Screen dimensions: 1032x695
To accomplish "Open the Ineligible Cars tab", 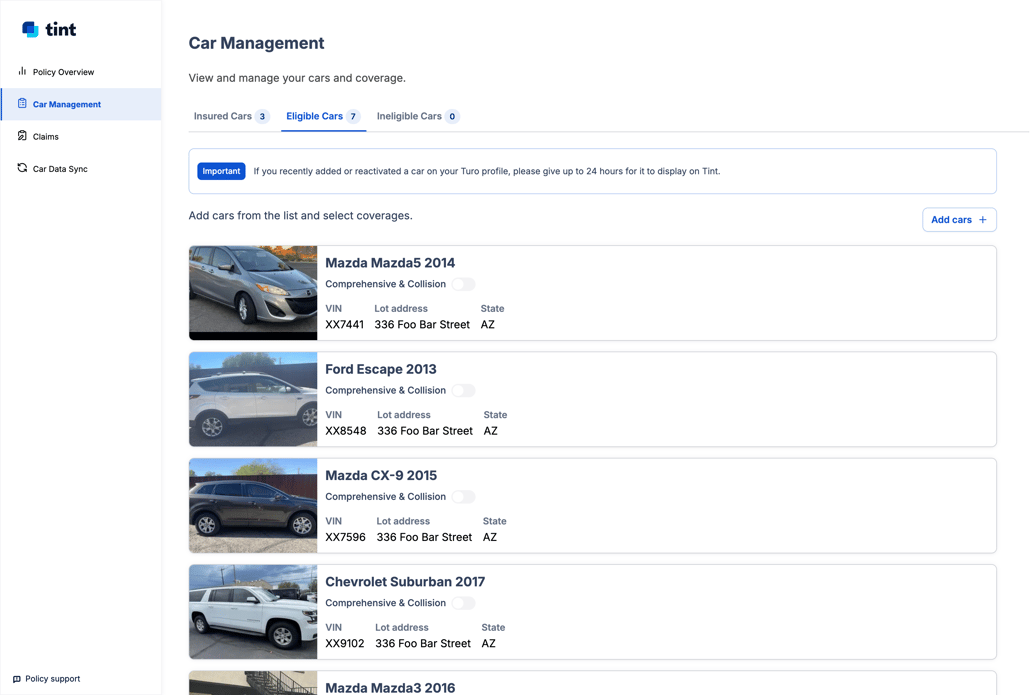I will click(417, 117).
